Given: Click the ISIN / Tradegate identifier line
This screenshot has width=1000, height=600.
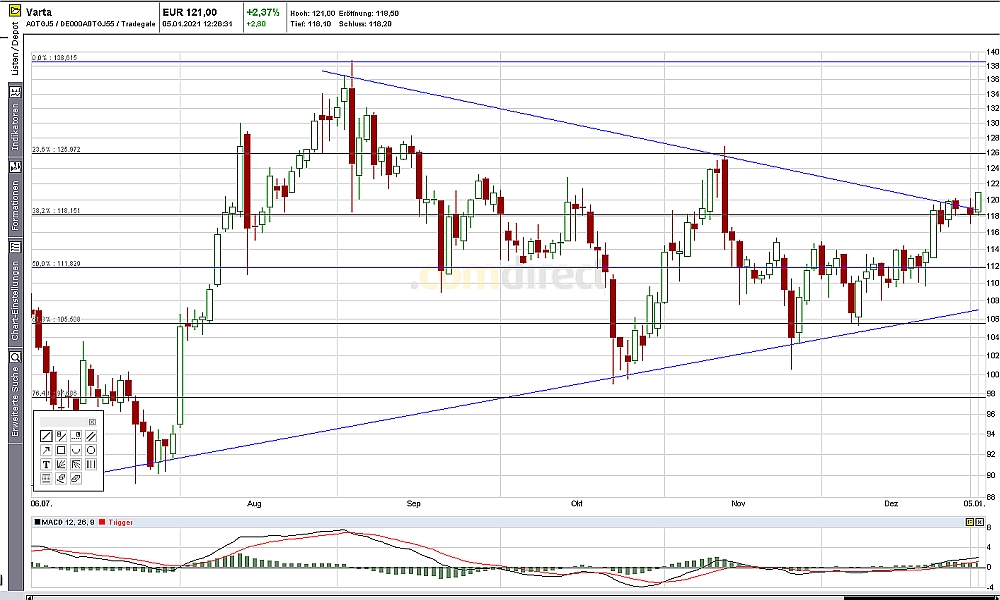Looking at the screenshot, I should pos(91,24).
